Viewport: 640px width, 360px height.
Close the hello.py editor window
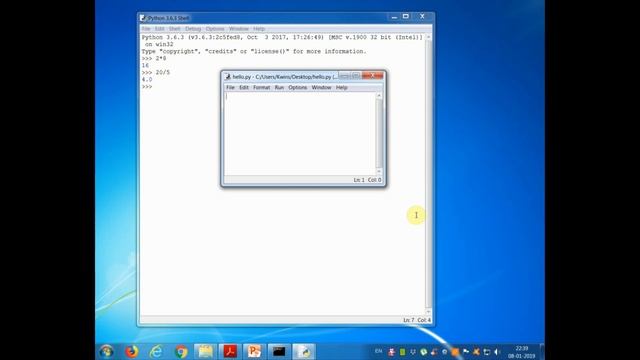[x=373, y=76]
